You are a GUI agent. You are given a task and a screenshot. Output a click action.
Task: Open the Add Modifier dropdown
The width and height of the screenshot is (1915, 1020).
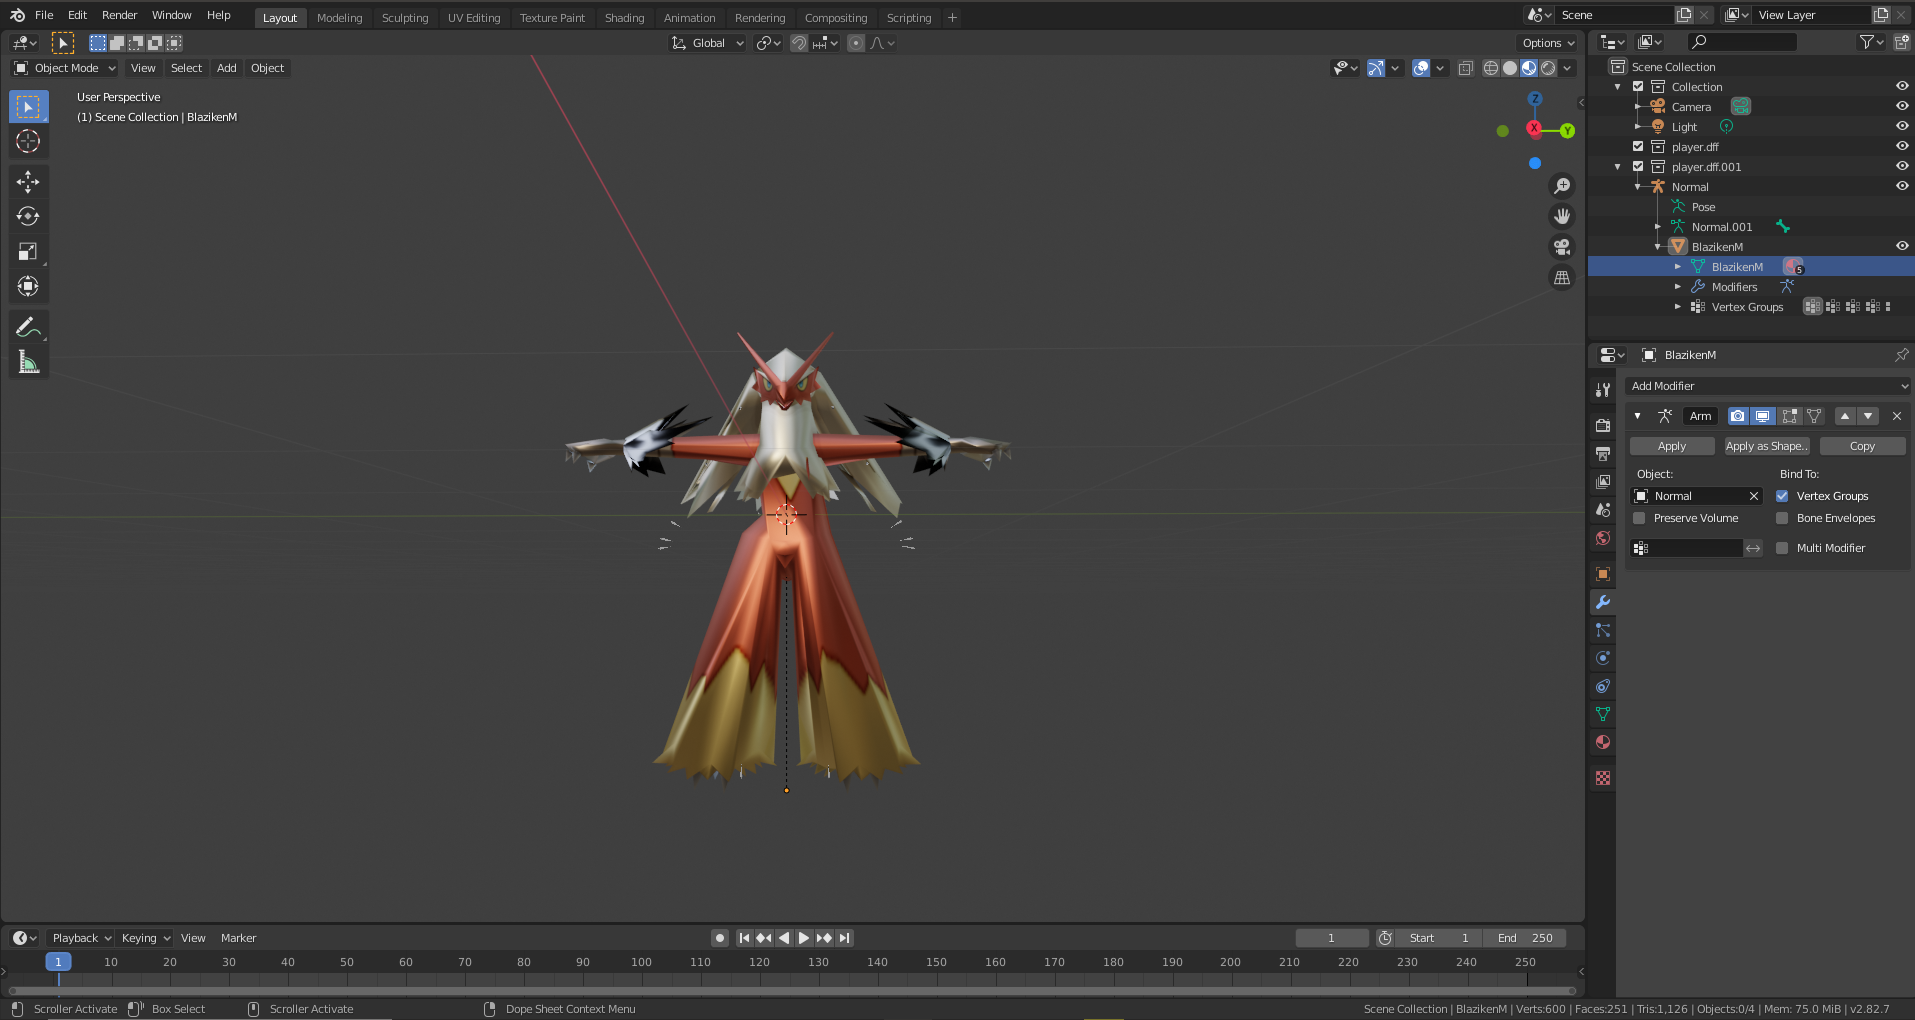coord(1768,386)
